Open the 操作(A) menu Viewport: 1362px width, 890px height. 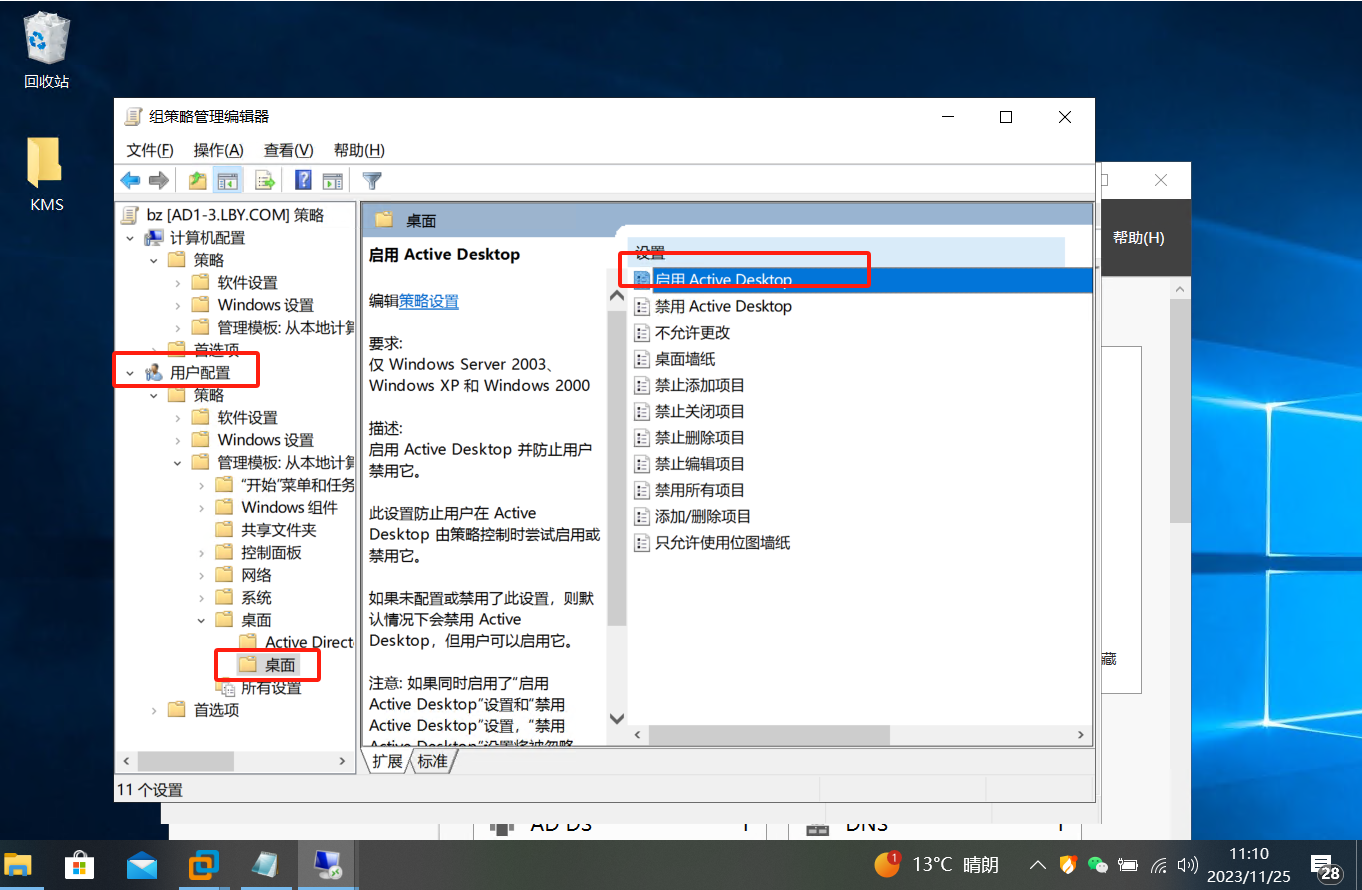point(218,150)
